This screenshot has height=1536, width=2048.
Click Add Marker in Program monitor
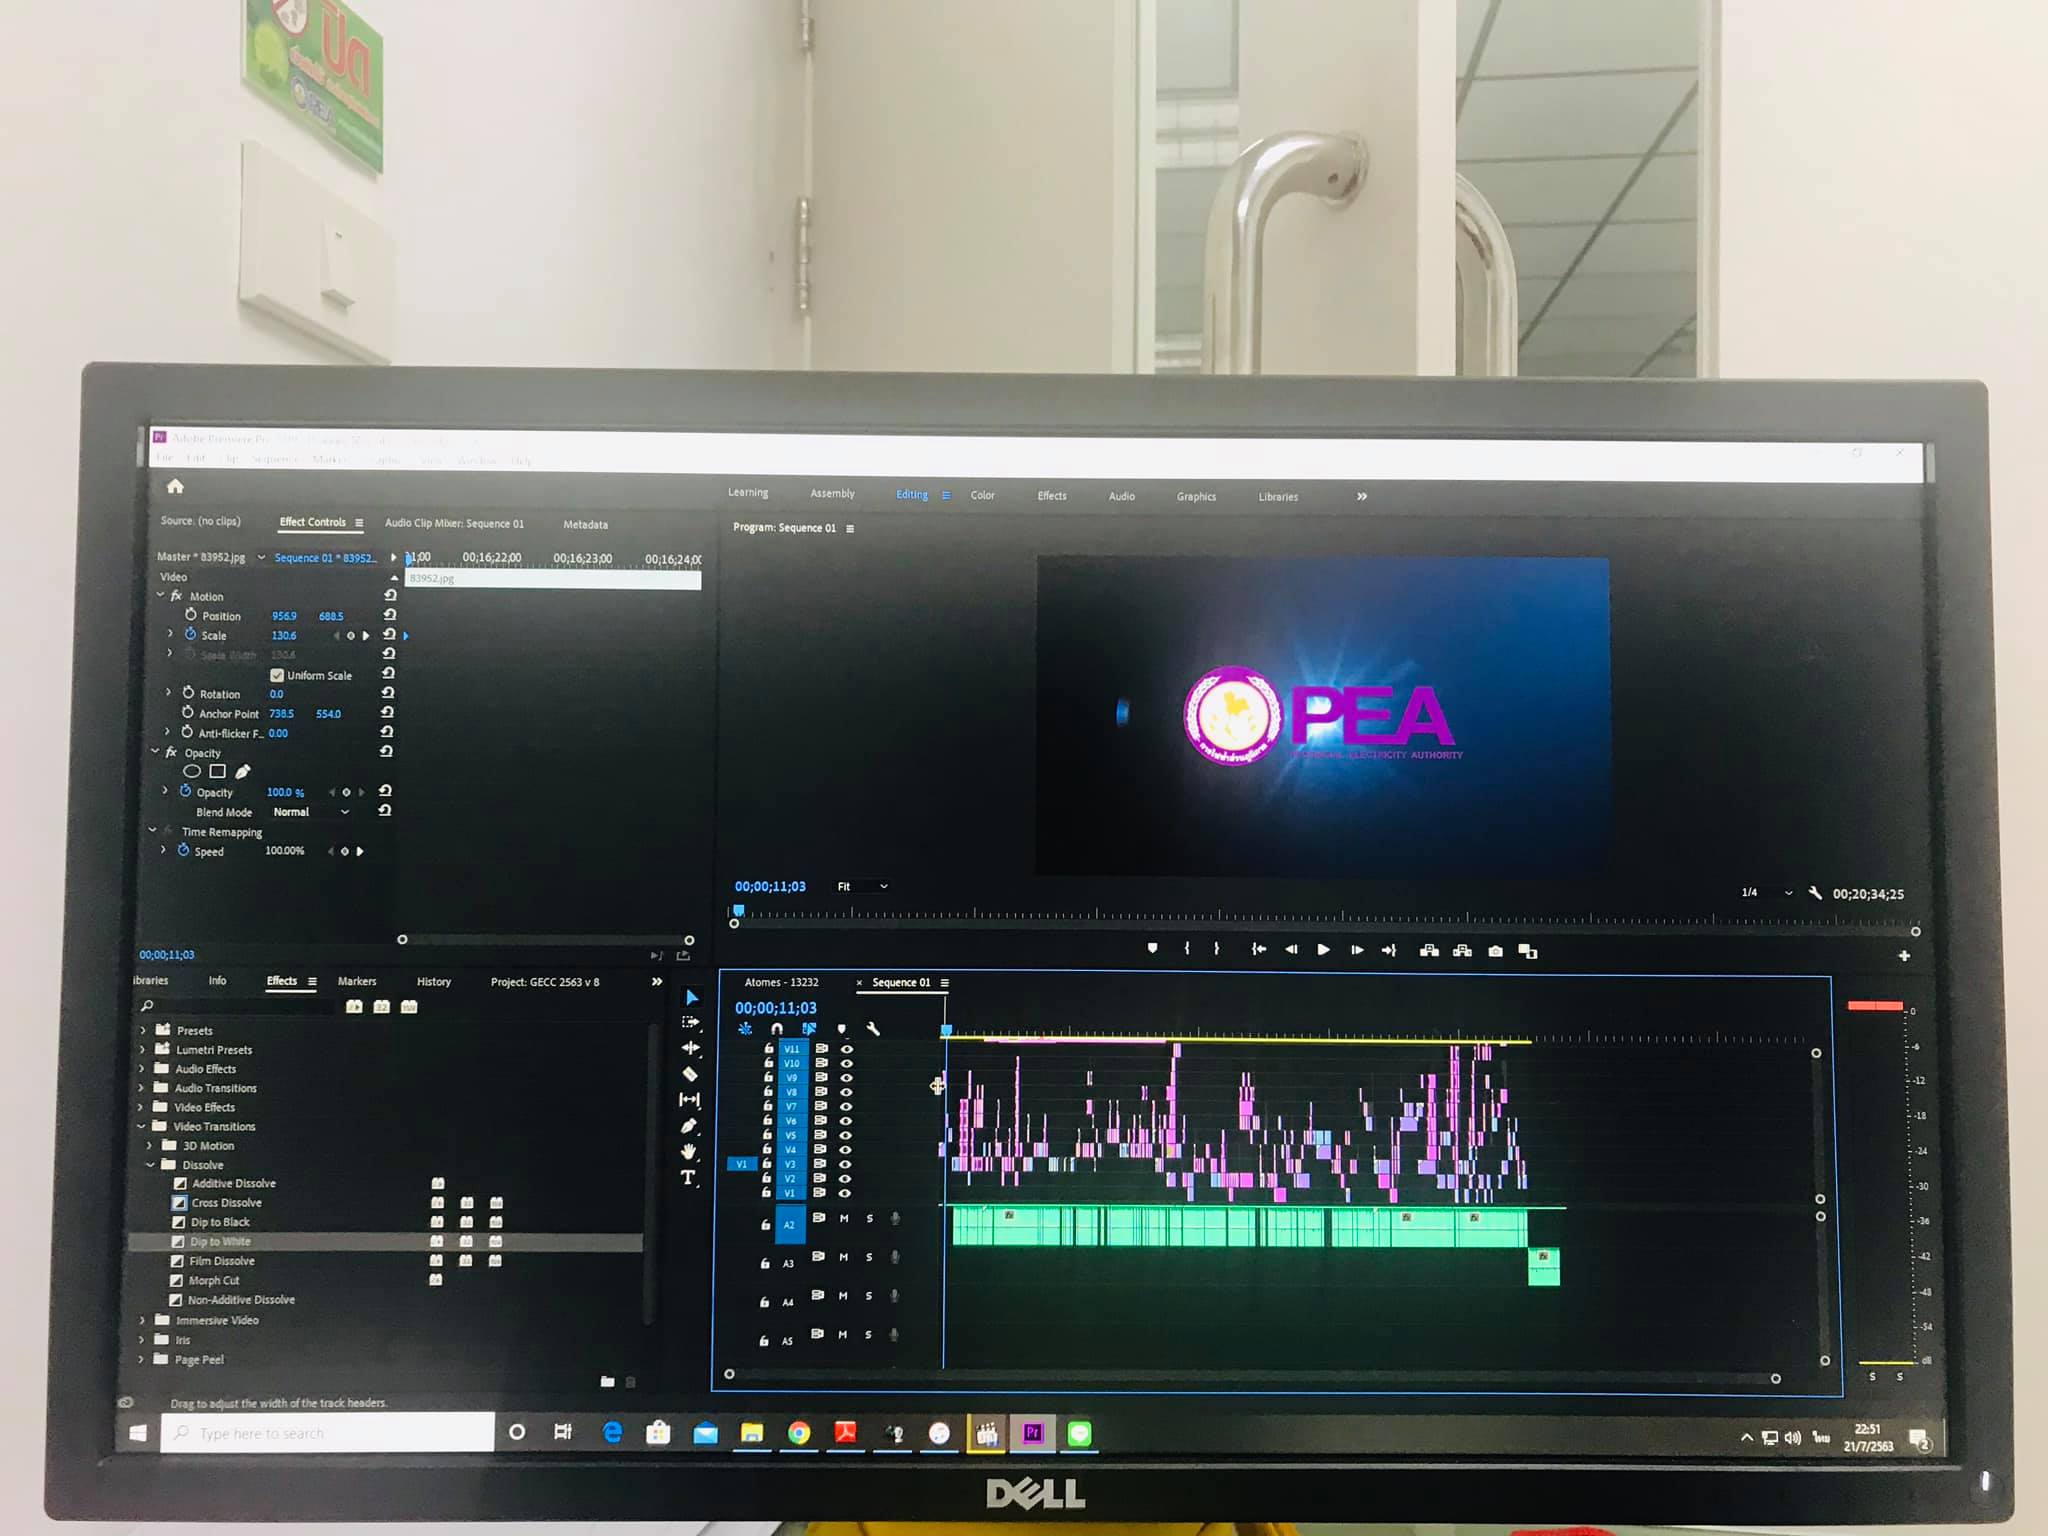click(1152, 948)
